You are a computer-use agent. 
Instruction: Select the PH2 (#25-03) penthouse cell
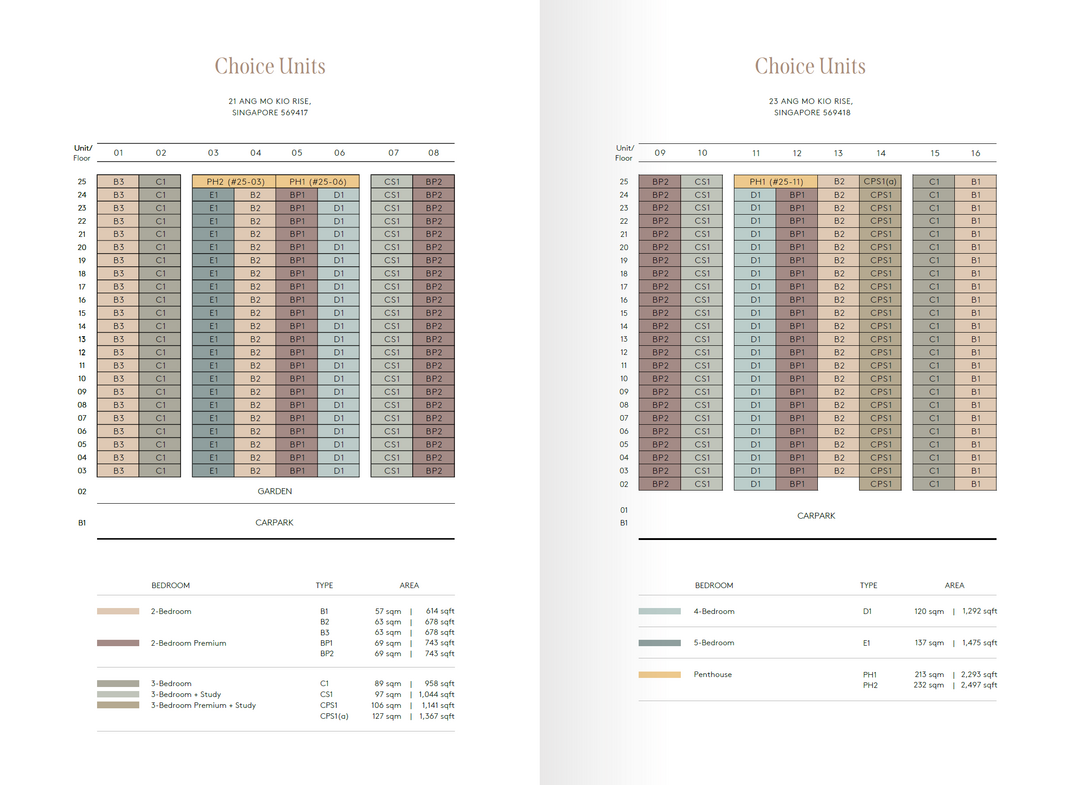pos(234,182)
